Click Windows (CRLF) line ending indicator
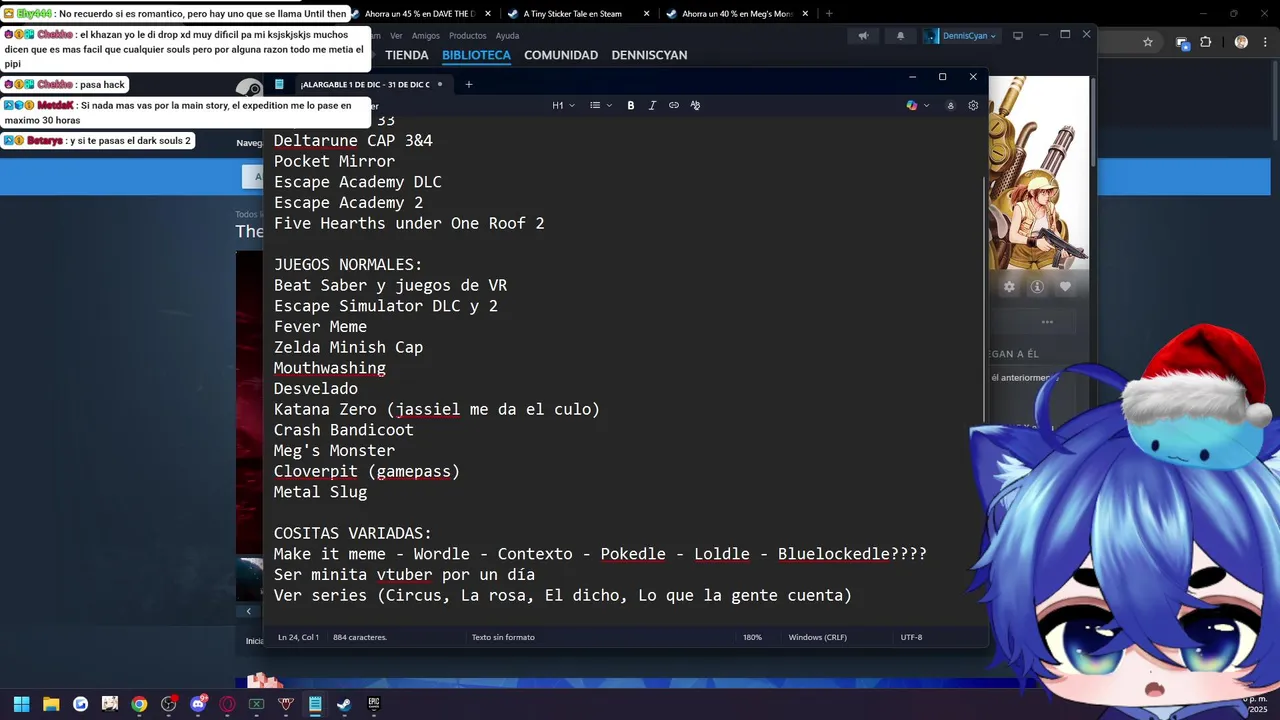The image size is (1280, 720). tap(817, 637)
